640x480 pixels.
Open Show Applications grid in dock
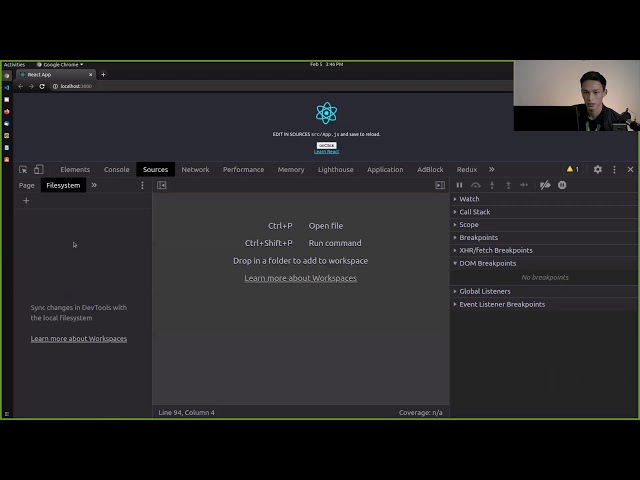[7, 414]
